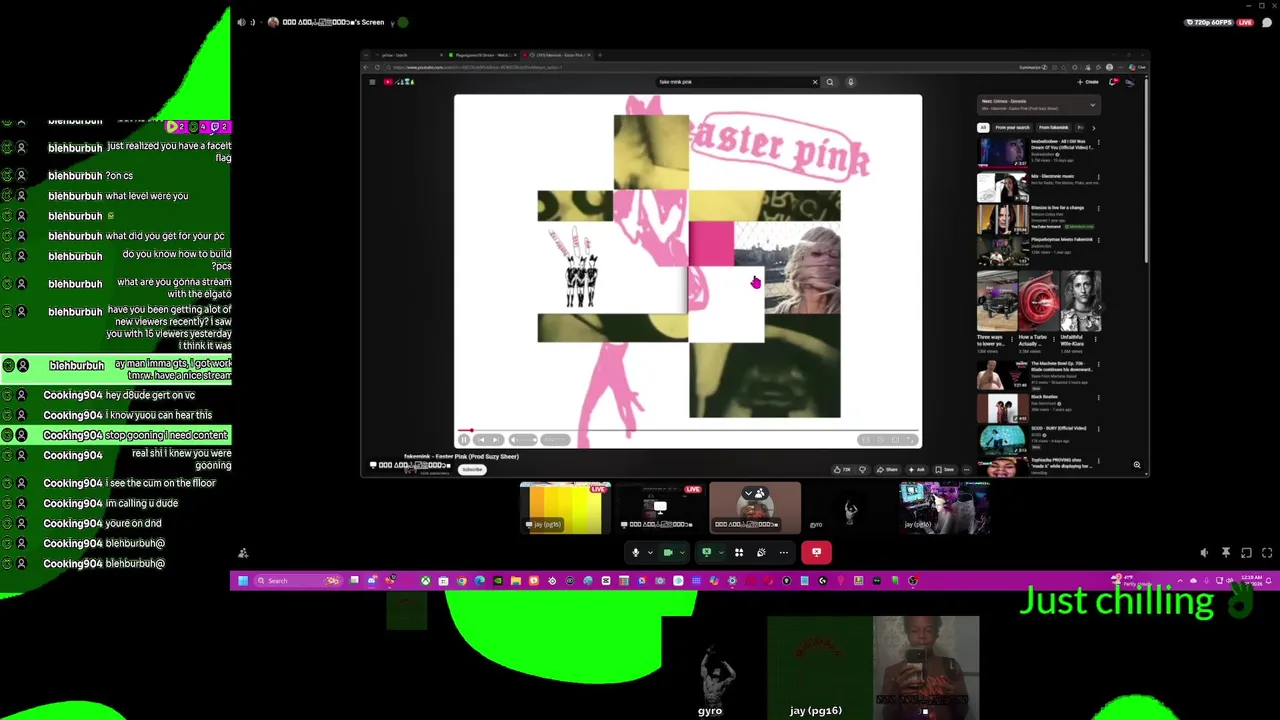Select the 'From your search' chip
The width and height of the screenshot is (1280, 720).
(1012, 127)
